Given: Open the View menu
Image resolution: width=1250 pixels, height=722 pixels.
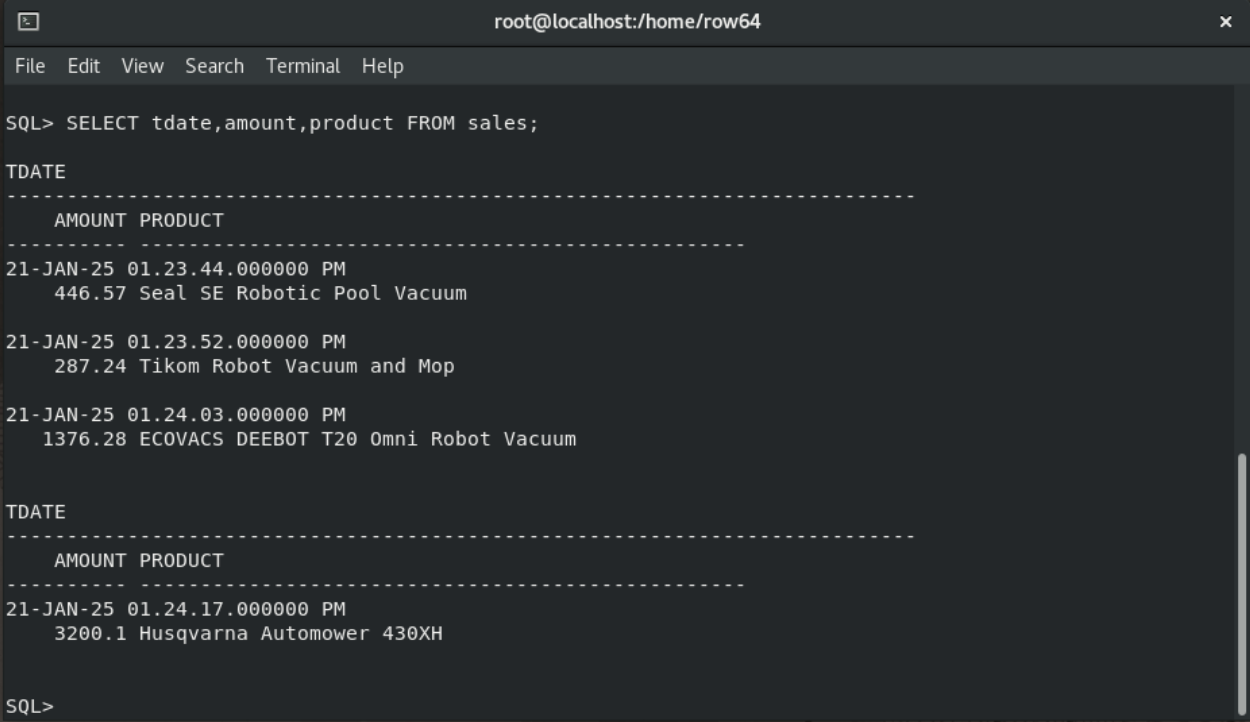Looking at the screenshot, I should (x=142, y=66).
